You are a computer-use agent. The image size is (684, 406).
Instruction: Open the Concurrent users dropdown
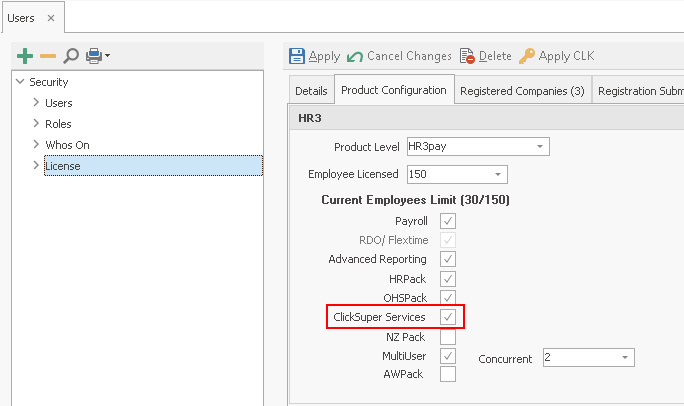click(x=626, y=357)
